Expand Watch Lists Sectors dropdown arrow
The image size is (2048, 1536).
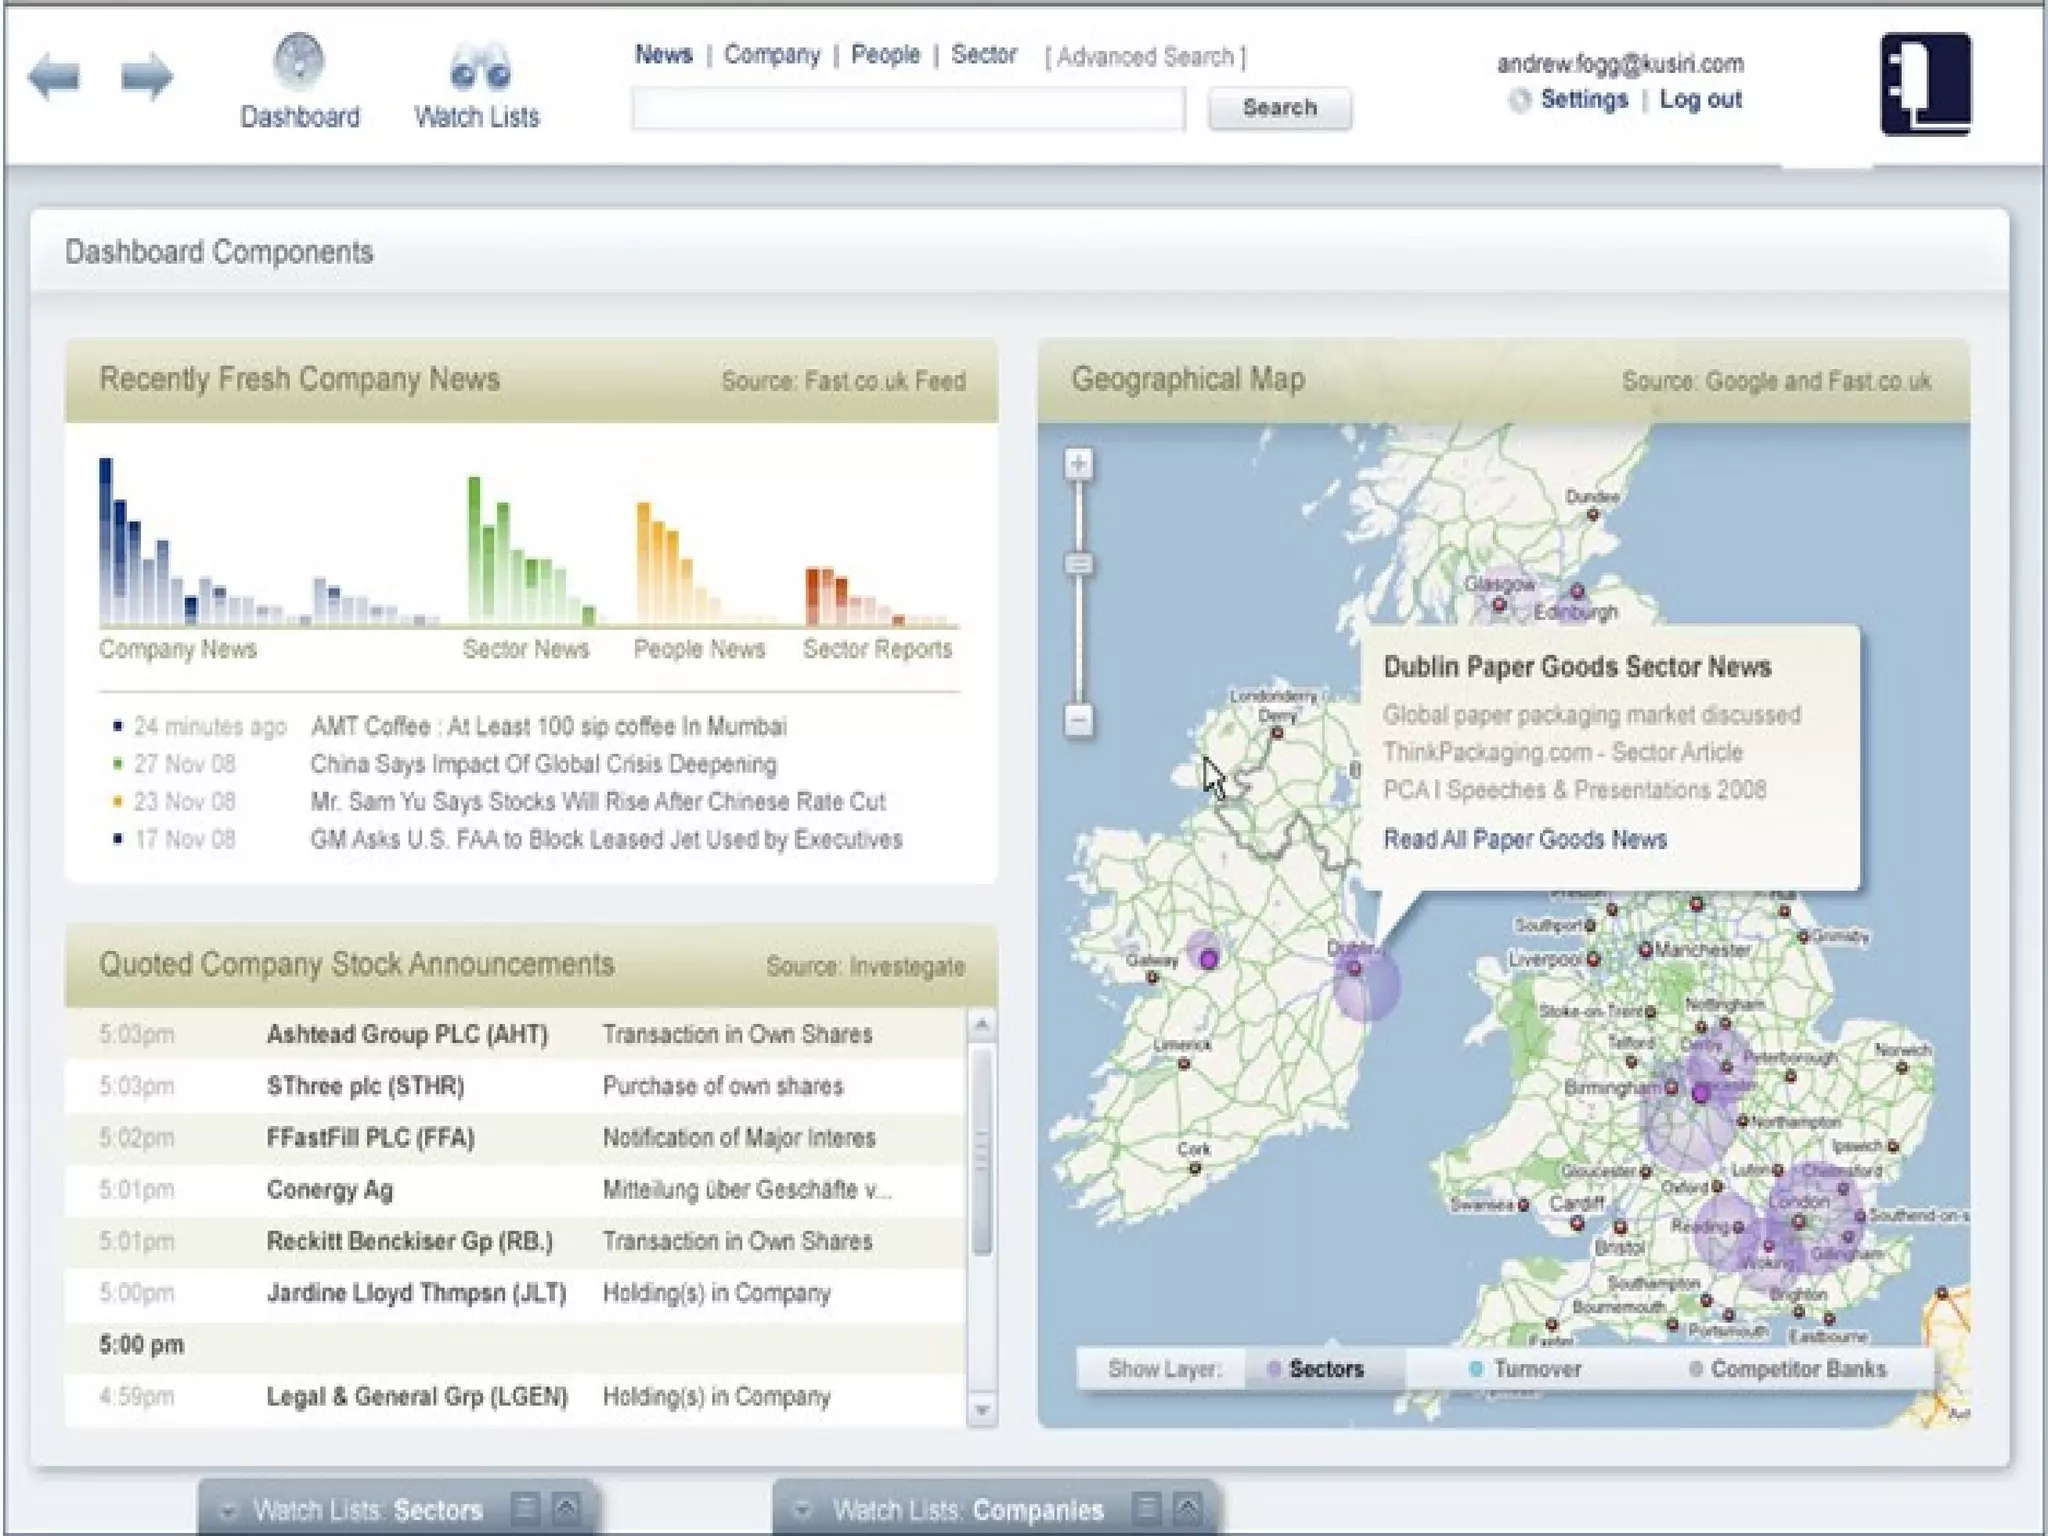coord(228,1509)
